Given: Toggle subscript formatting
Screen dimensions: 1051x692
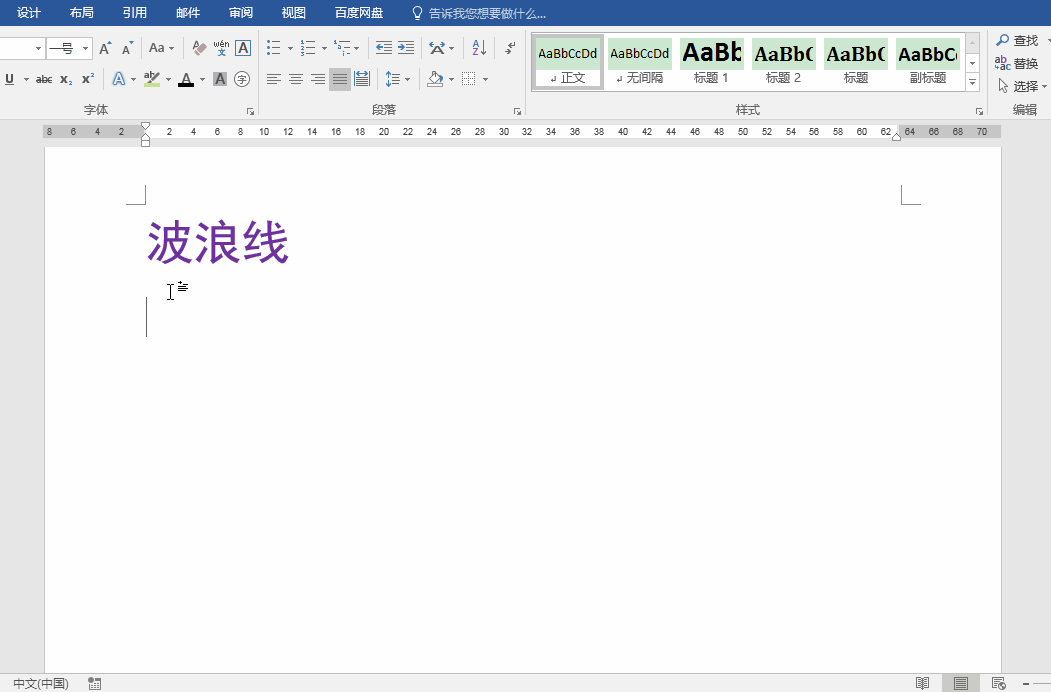Looking at the screenshot, I should click(66, 79).
